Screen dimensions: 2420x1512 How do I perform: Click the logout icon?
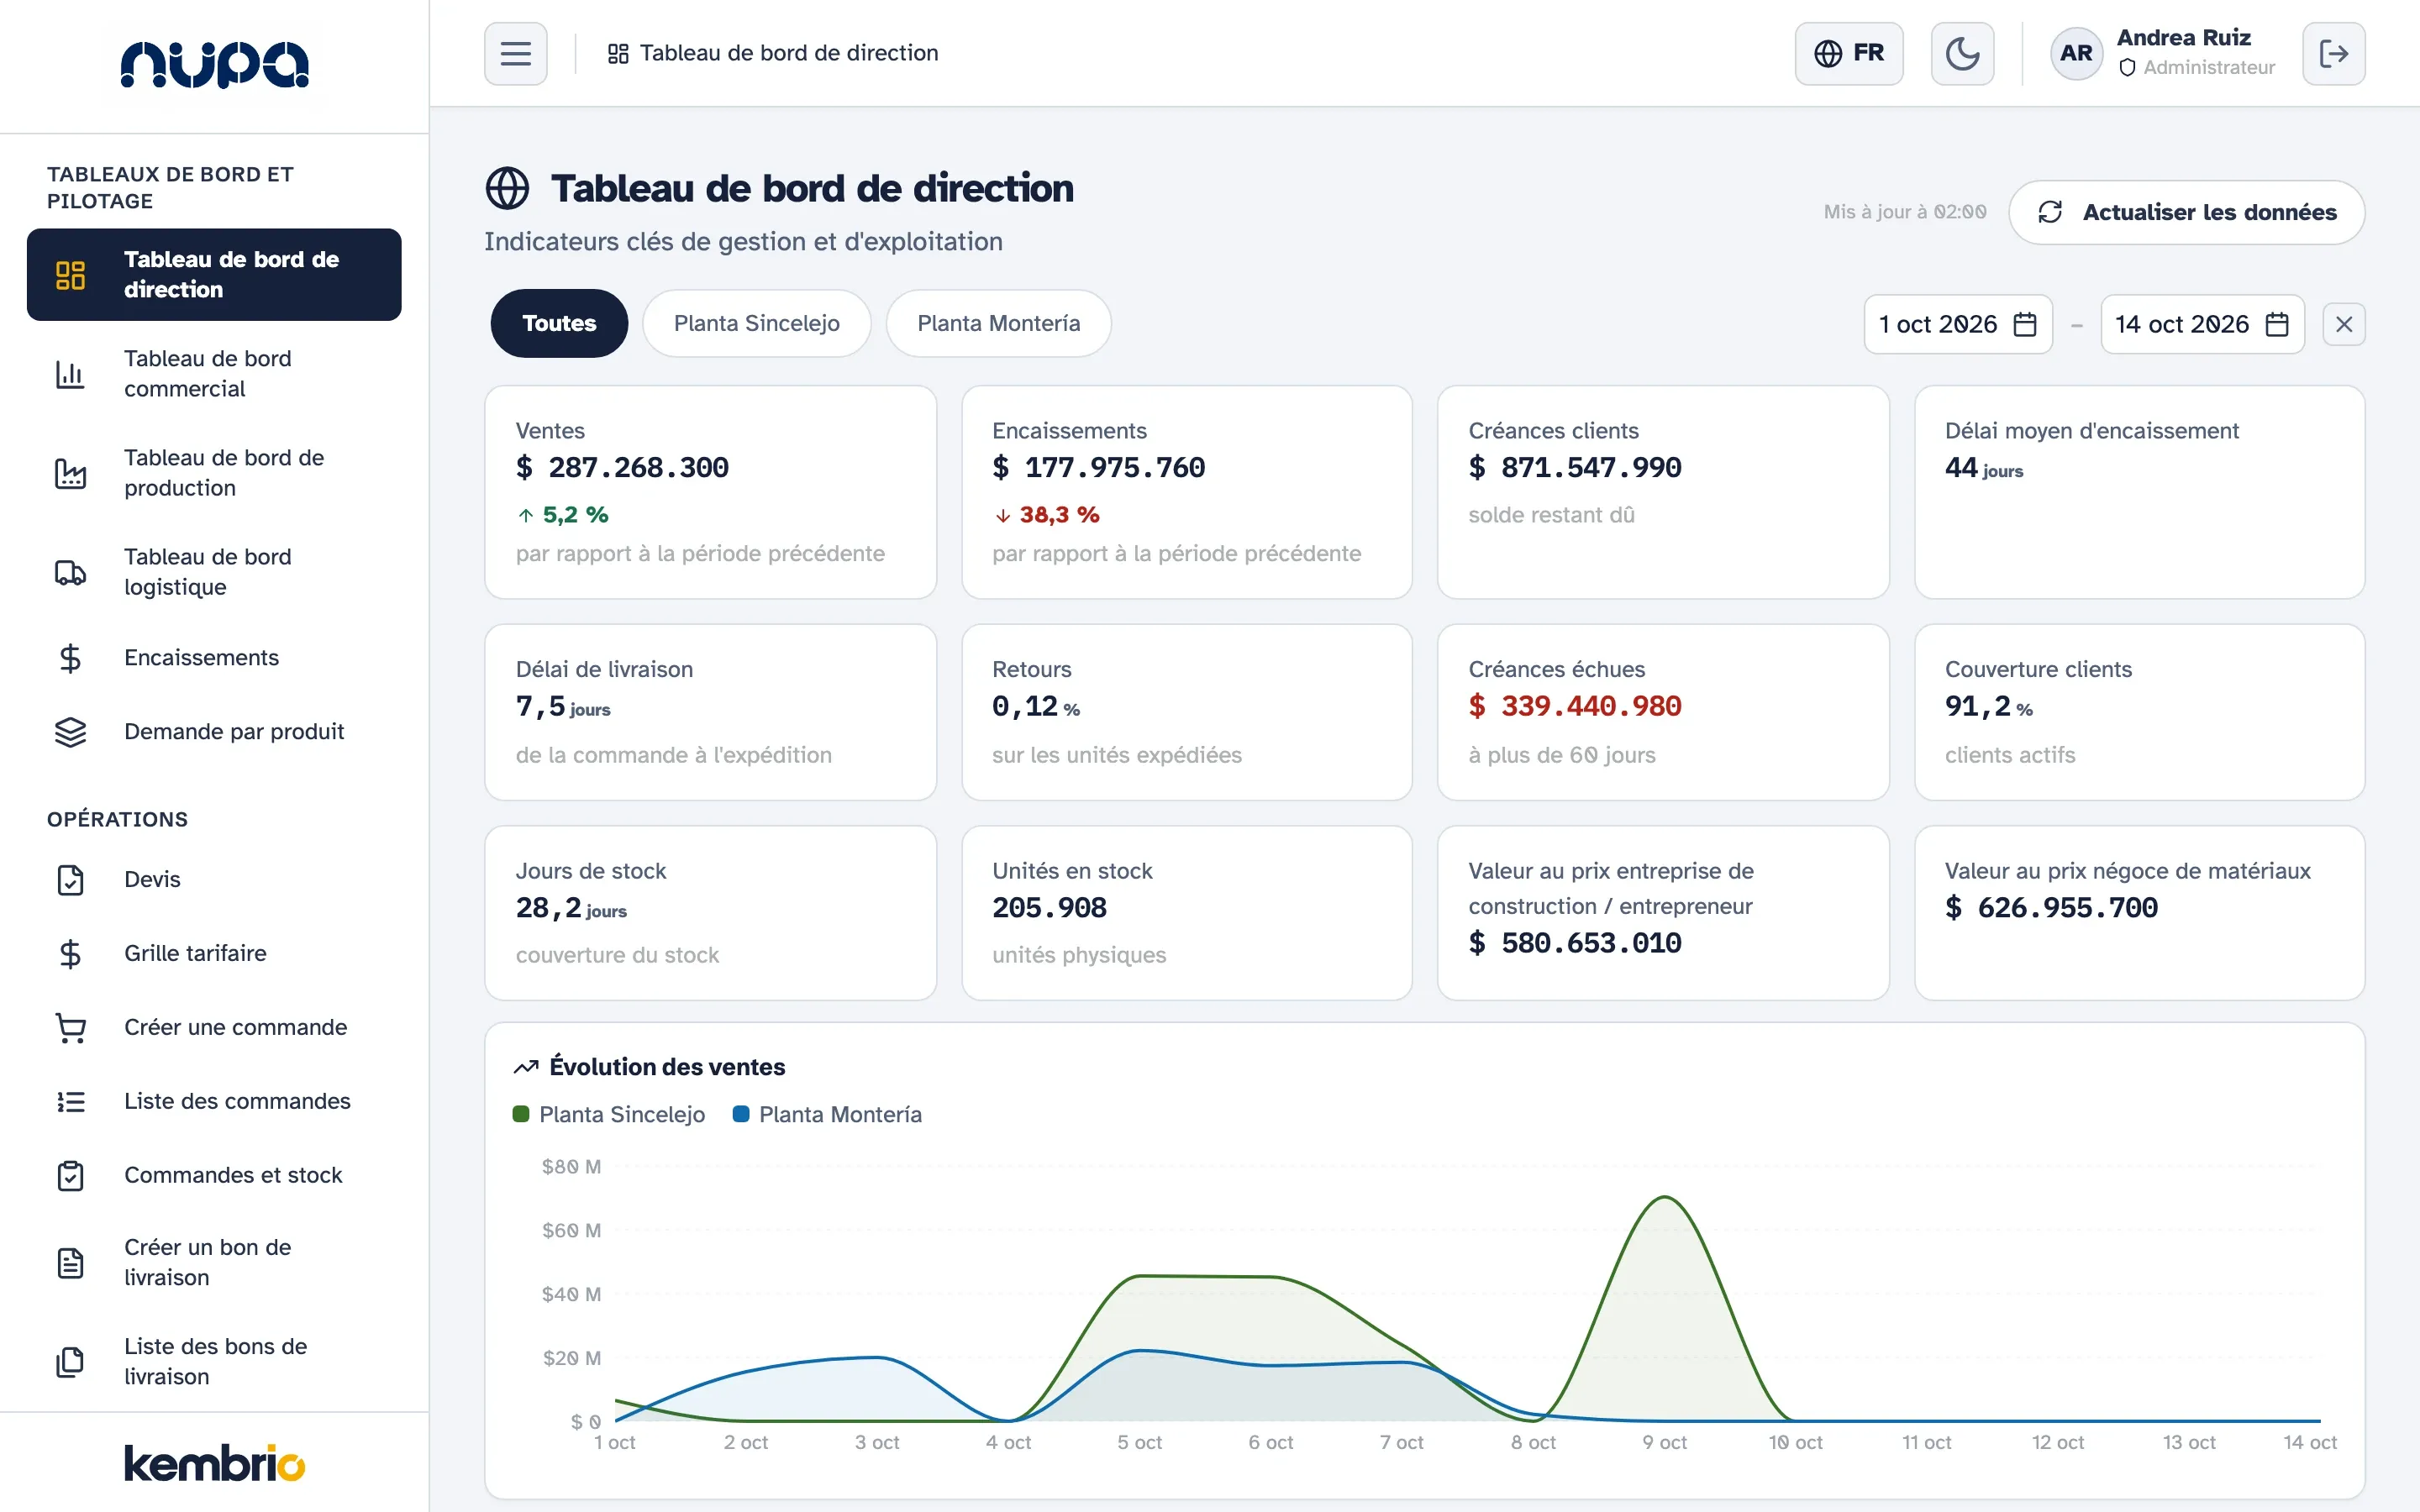pyautogui.click(x=2333, y=53)
